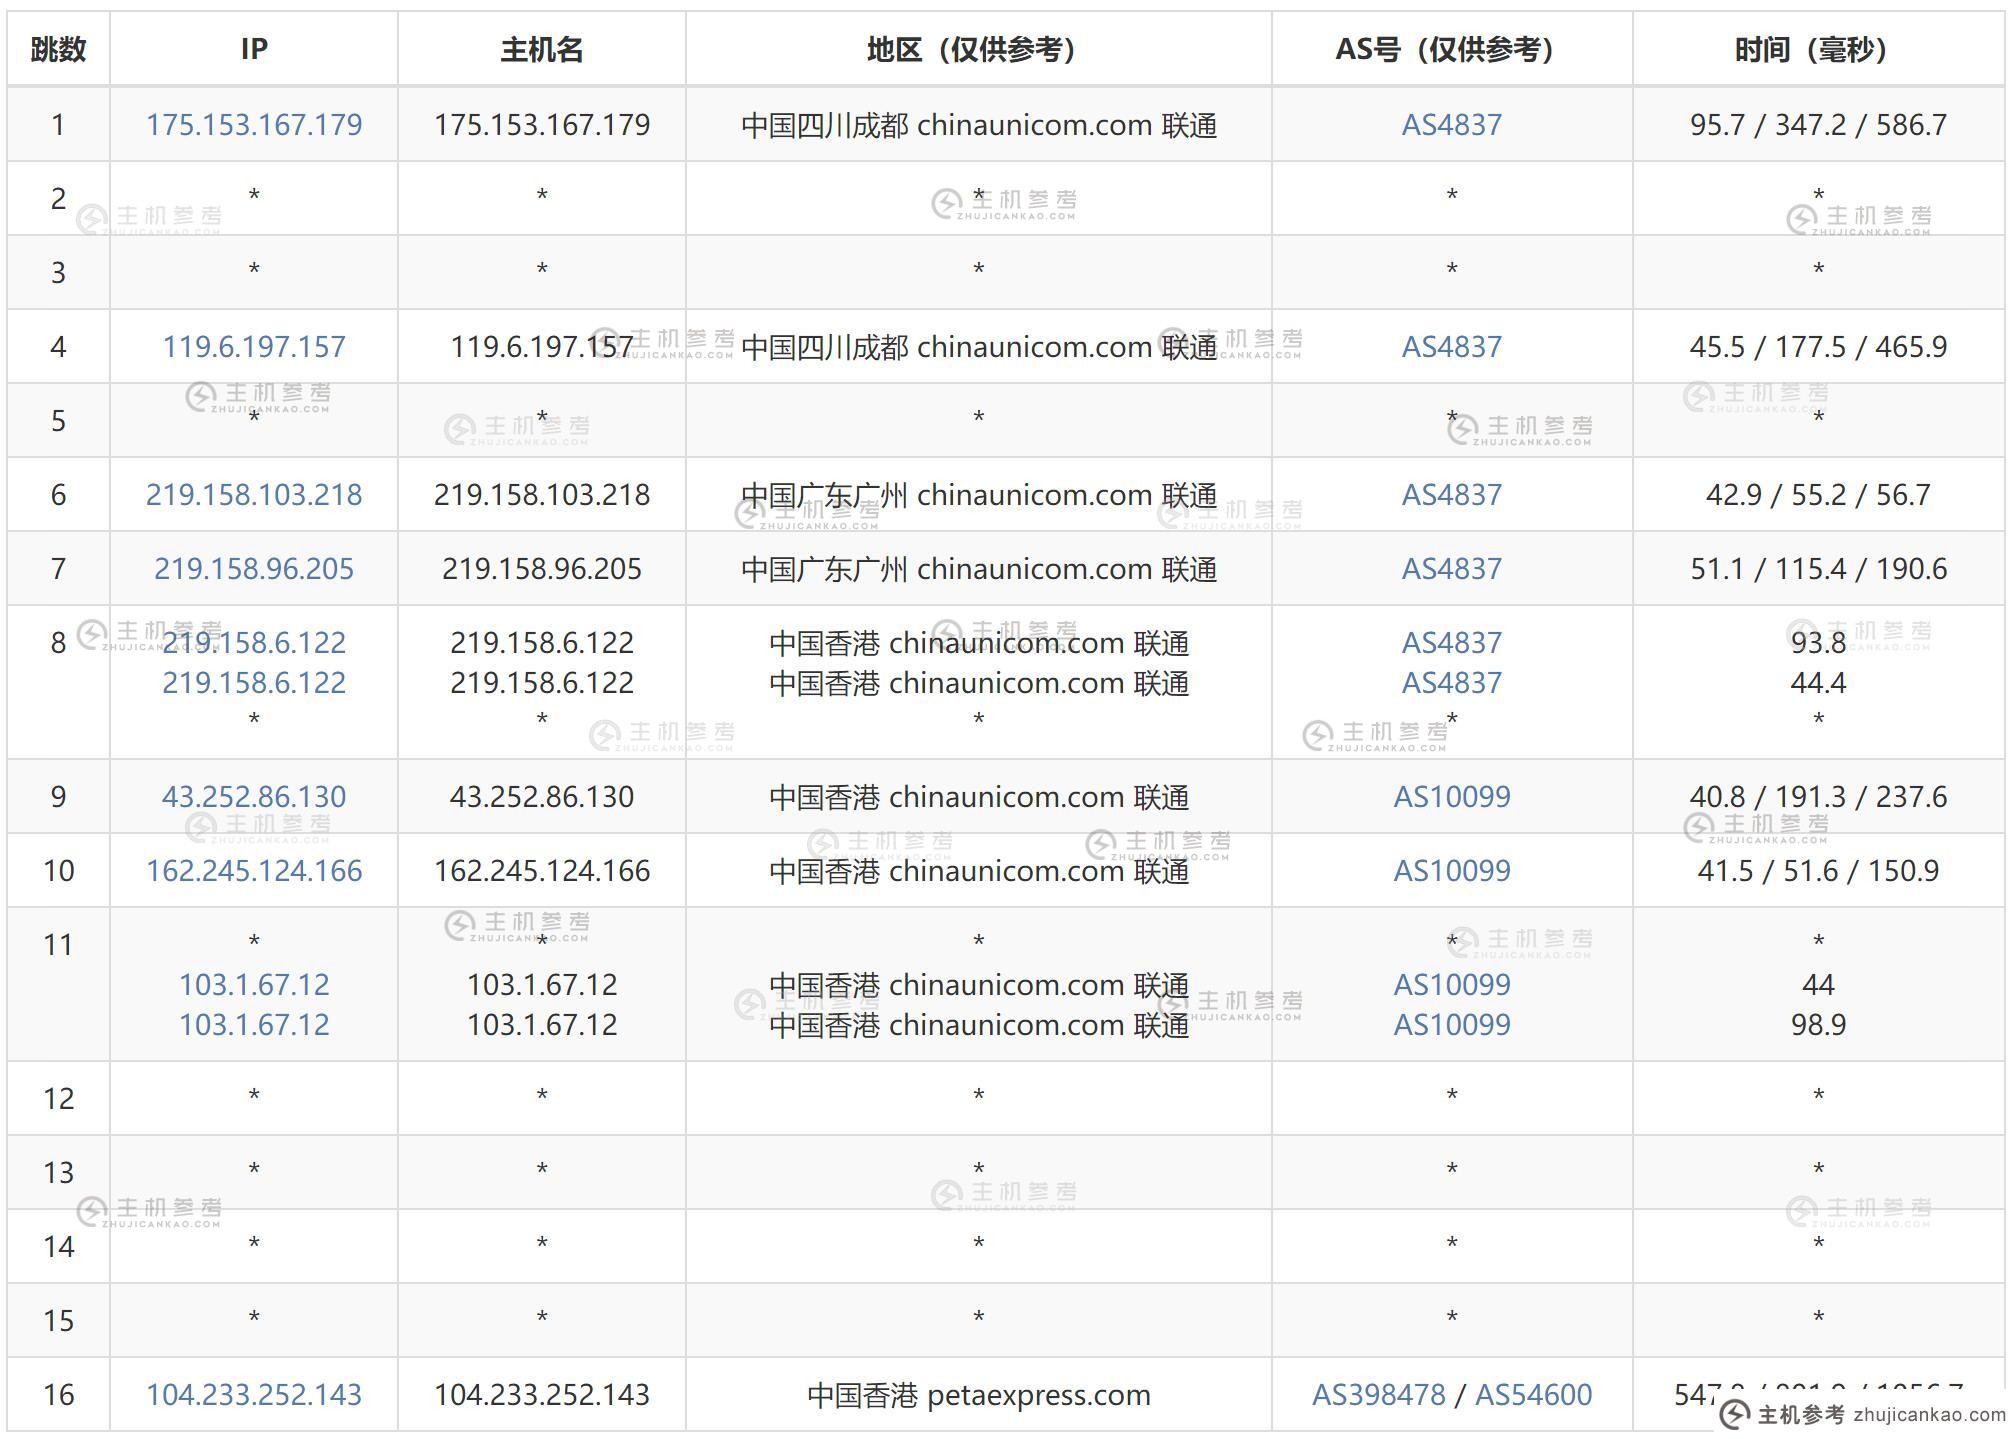Image resolution: width=2014 pixels, height=1439 pixels.
Task: Click time value 42.9 / 55.2 / 56.7
Action: 1818,495
